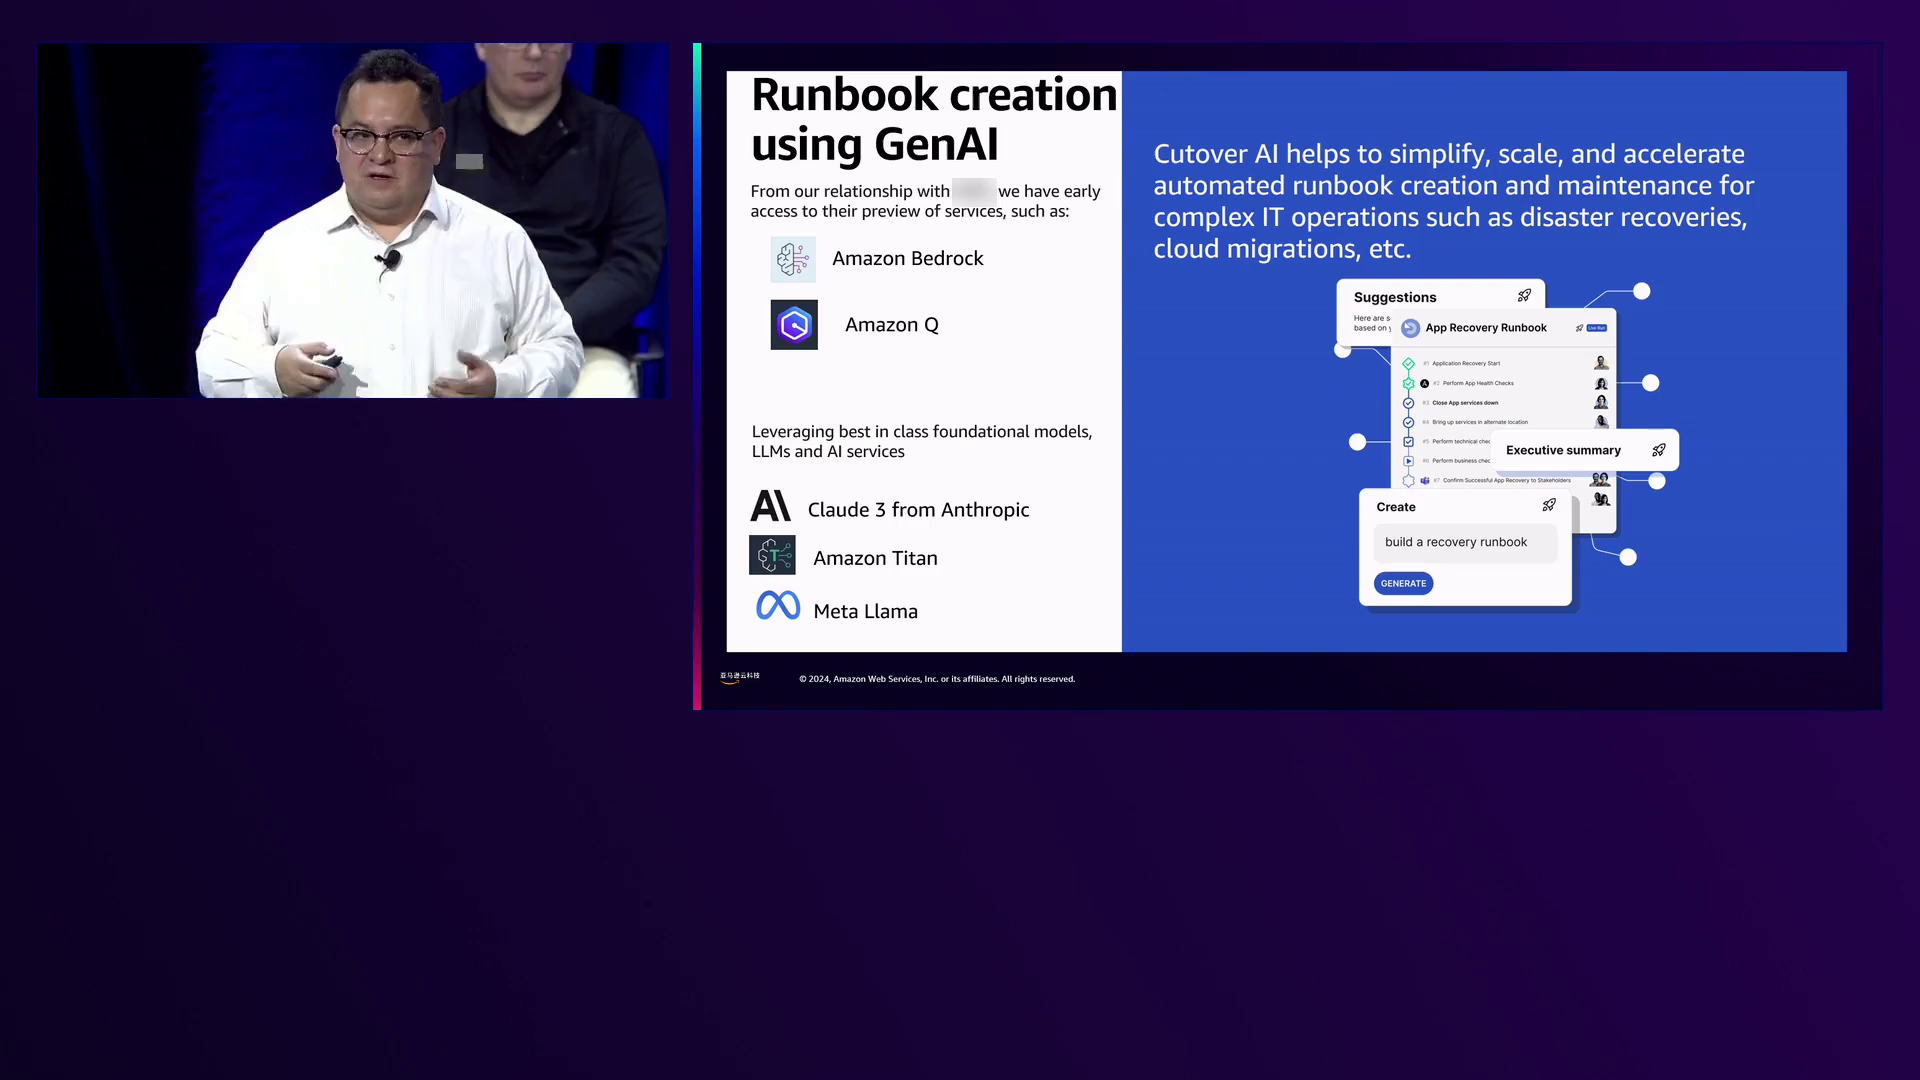This screenshot has width=1920, height=1080.
Task: Click the 'Amazon Bedrock' label
Action: coord(908,258)
